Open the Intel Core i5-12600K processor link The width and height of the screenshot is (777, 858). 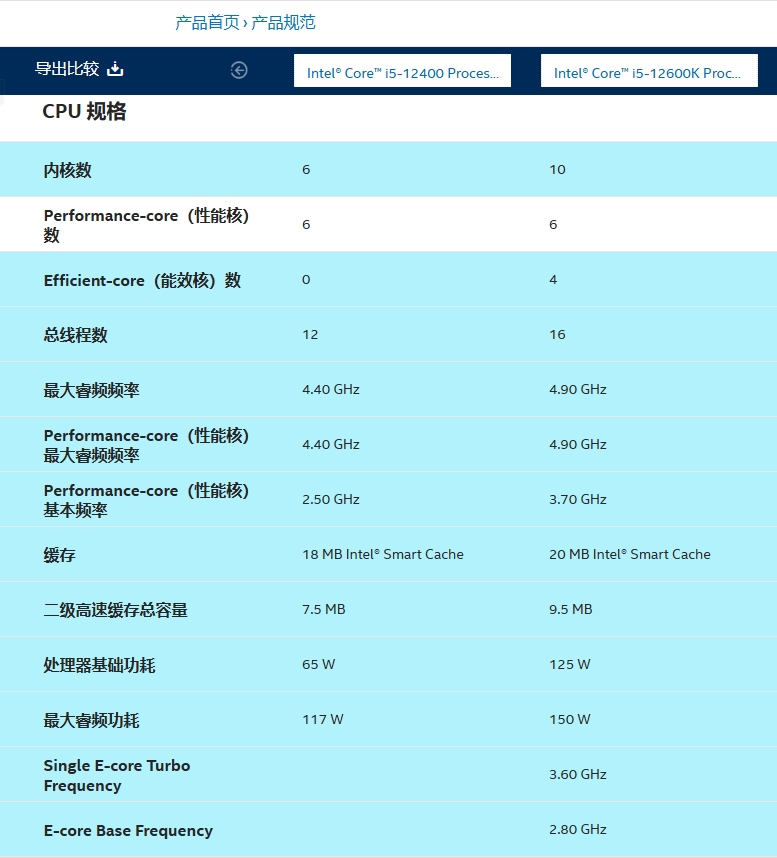pos(649,71)
